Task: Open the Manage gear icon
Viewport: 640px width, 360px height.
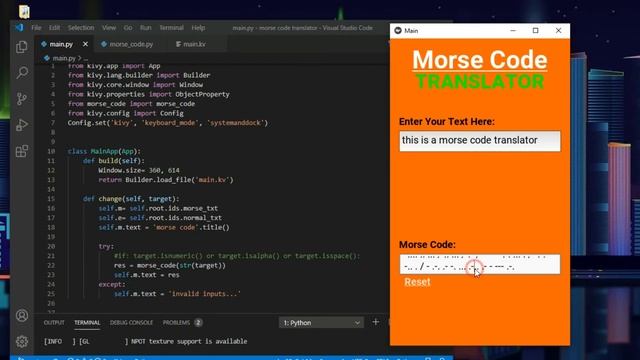Action: (x=22, y=341)
